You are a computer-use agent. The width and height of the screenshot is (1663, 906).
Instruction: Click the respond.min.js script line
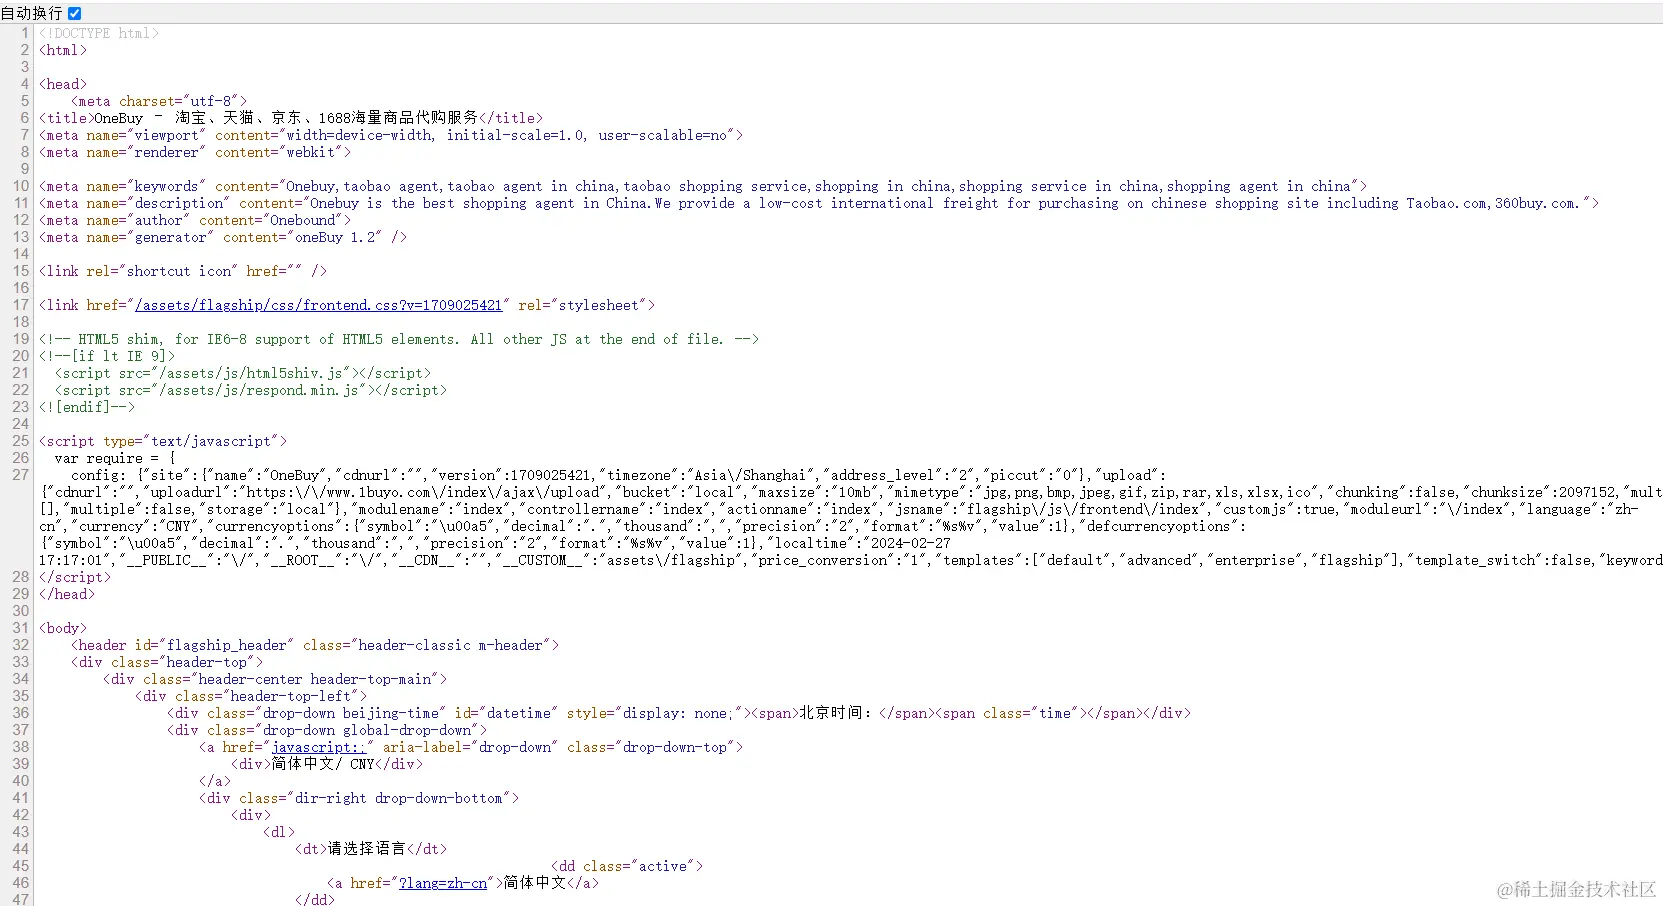tap(251, 390)
